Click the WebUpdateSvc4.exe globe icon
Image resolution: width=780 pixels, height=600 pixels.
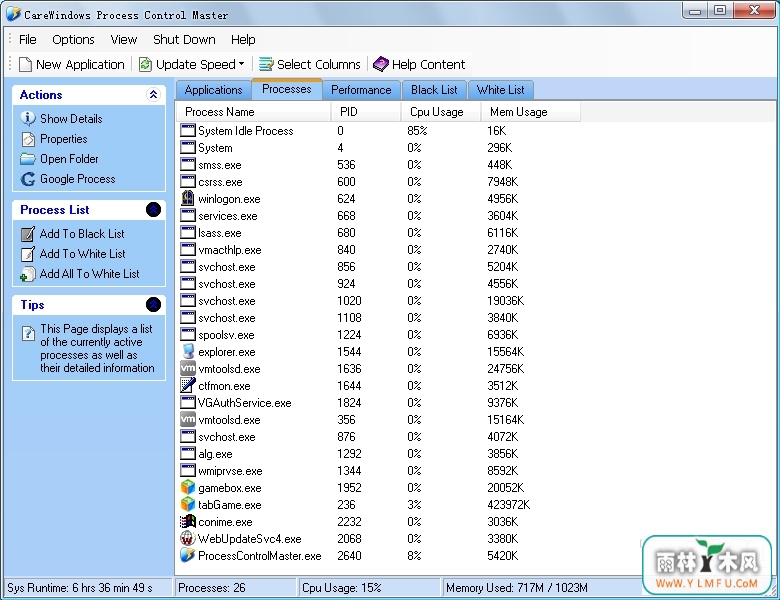pos(187,538)
